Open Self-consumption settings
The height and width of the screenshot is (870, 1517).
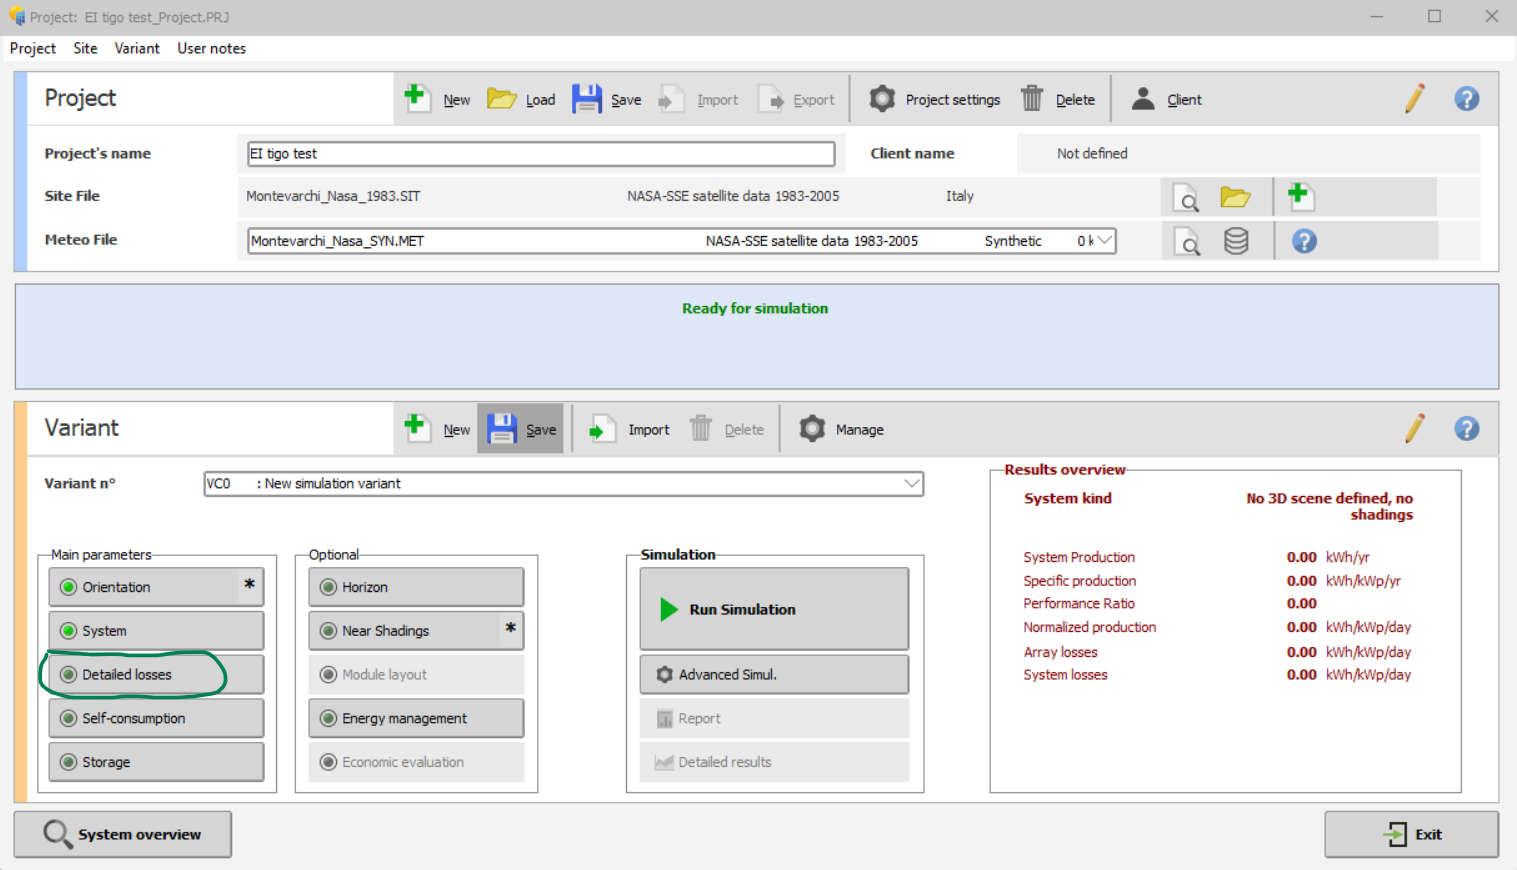[x=156, y=718]
